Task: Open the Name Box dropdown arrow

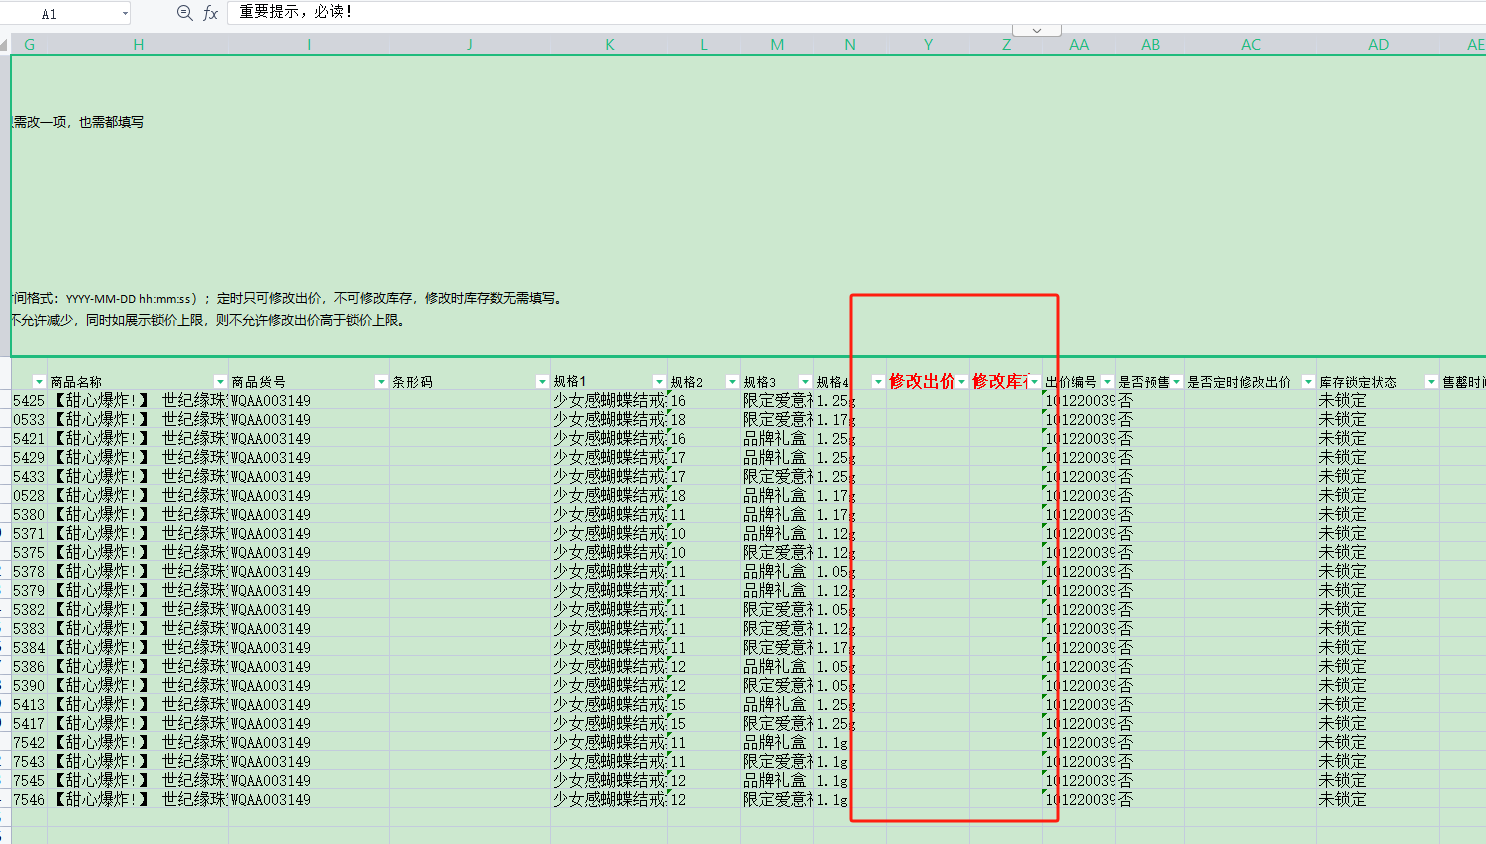Action: click(125, 14)
